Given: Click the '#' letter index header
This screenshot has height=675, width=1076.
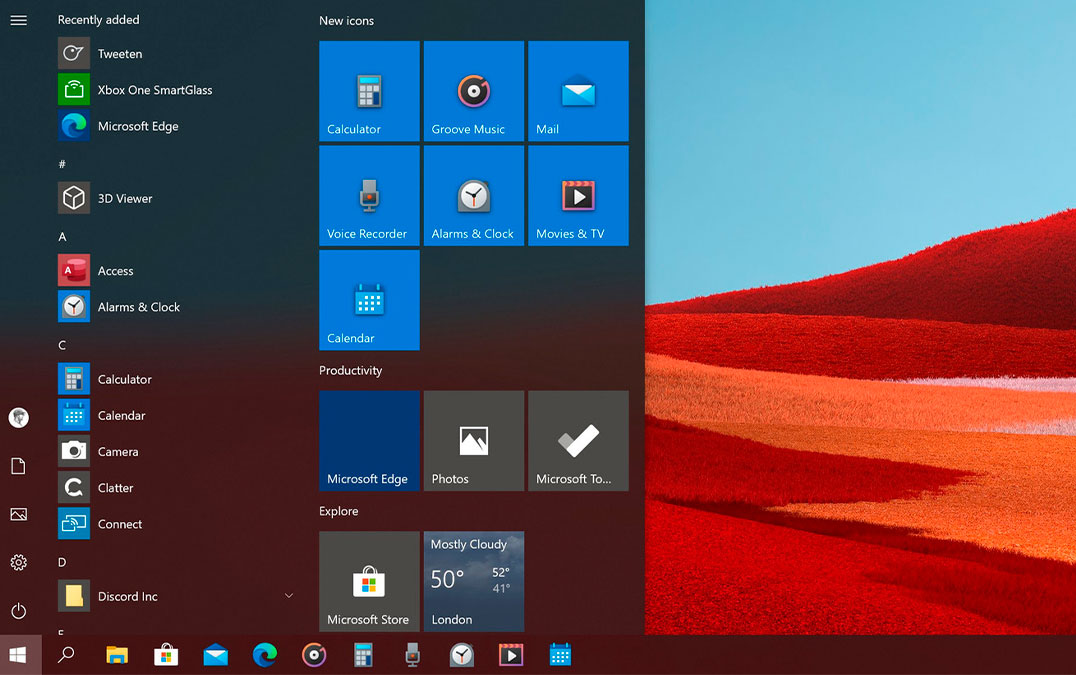Looking at the screenshot, I should (62, 164).
